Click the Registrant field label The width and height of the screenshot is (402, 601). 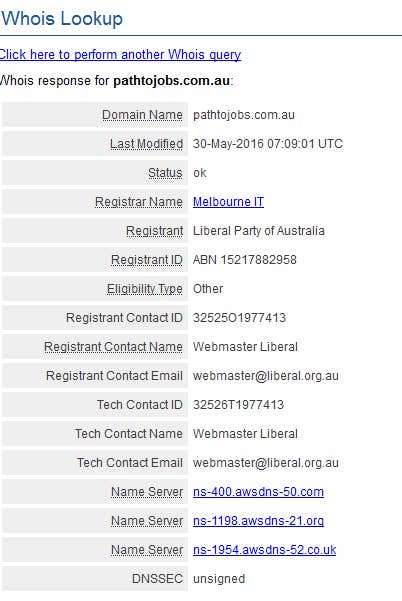pyautogui.click(x=154, y=231)
